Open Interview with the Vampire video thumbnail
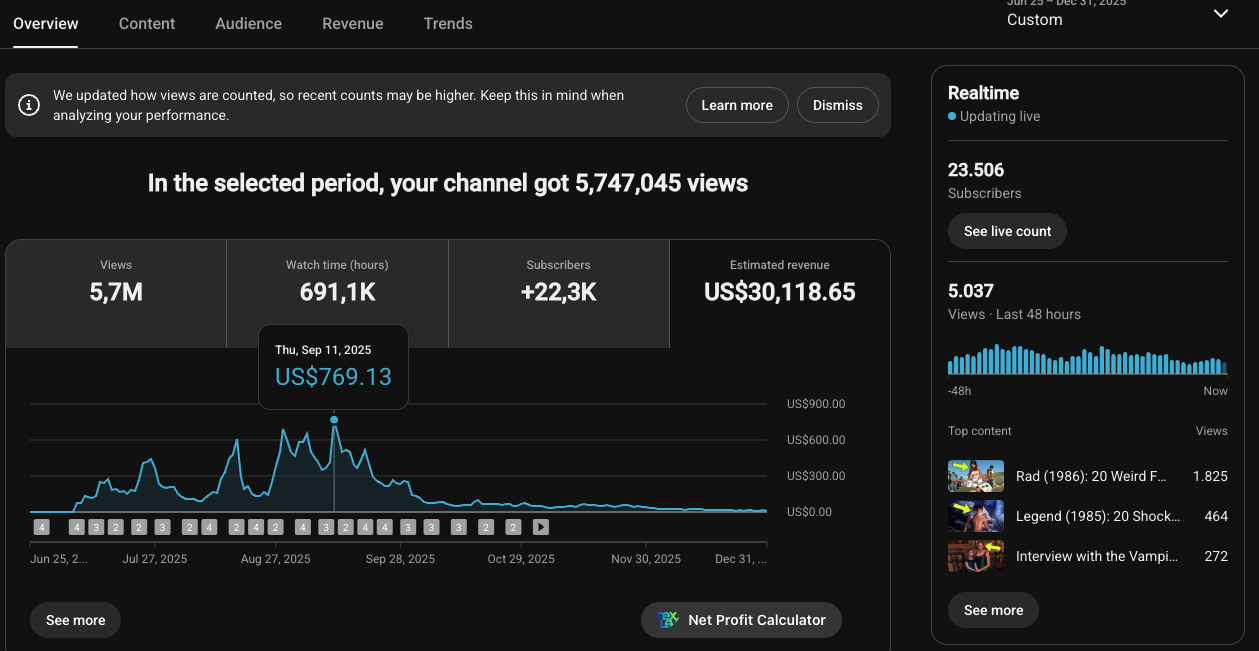 976,556
